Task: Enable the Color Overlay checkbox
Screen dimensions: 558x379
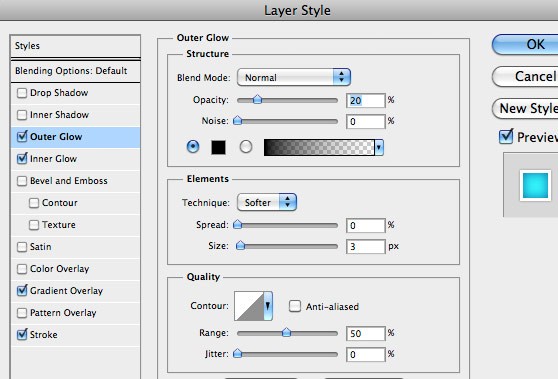Action: coord(22,269)
